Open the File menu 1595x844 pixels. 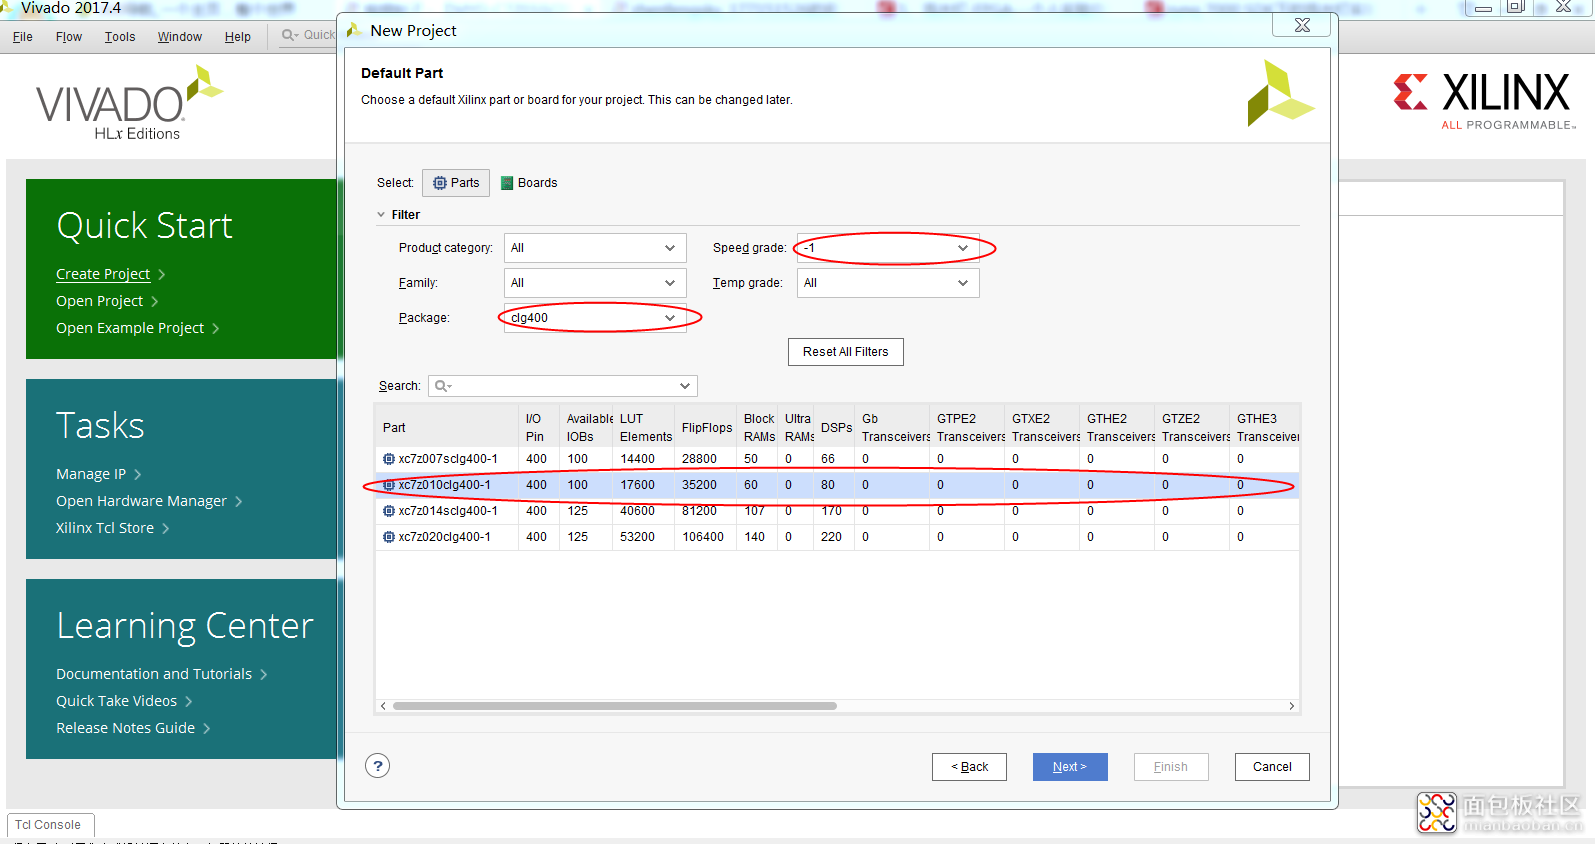point(23,37)
